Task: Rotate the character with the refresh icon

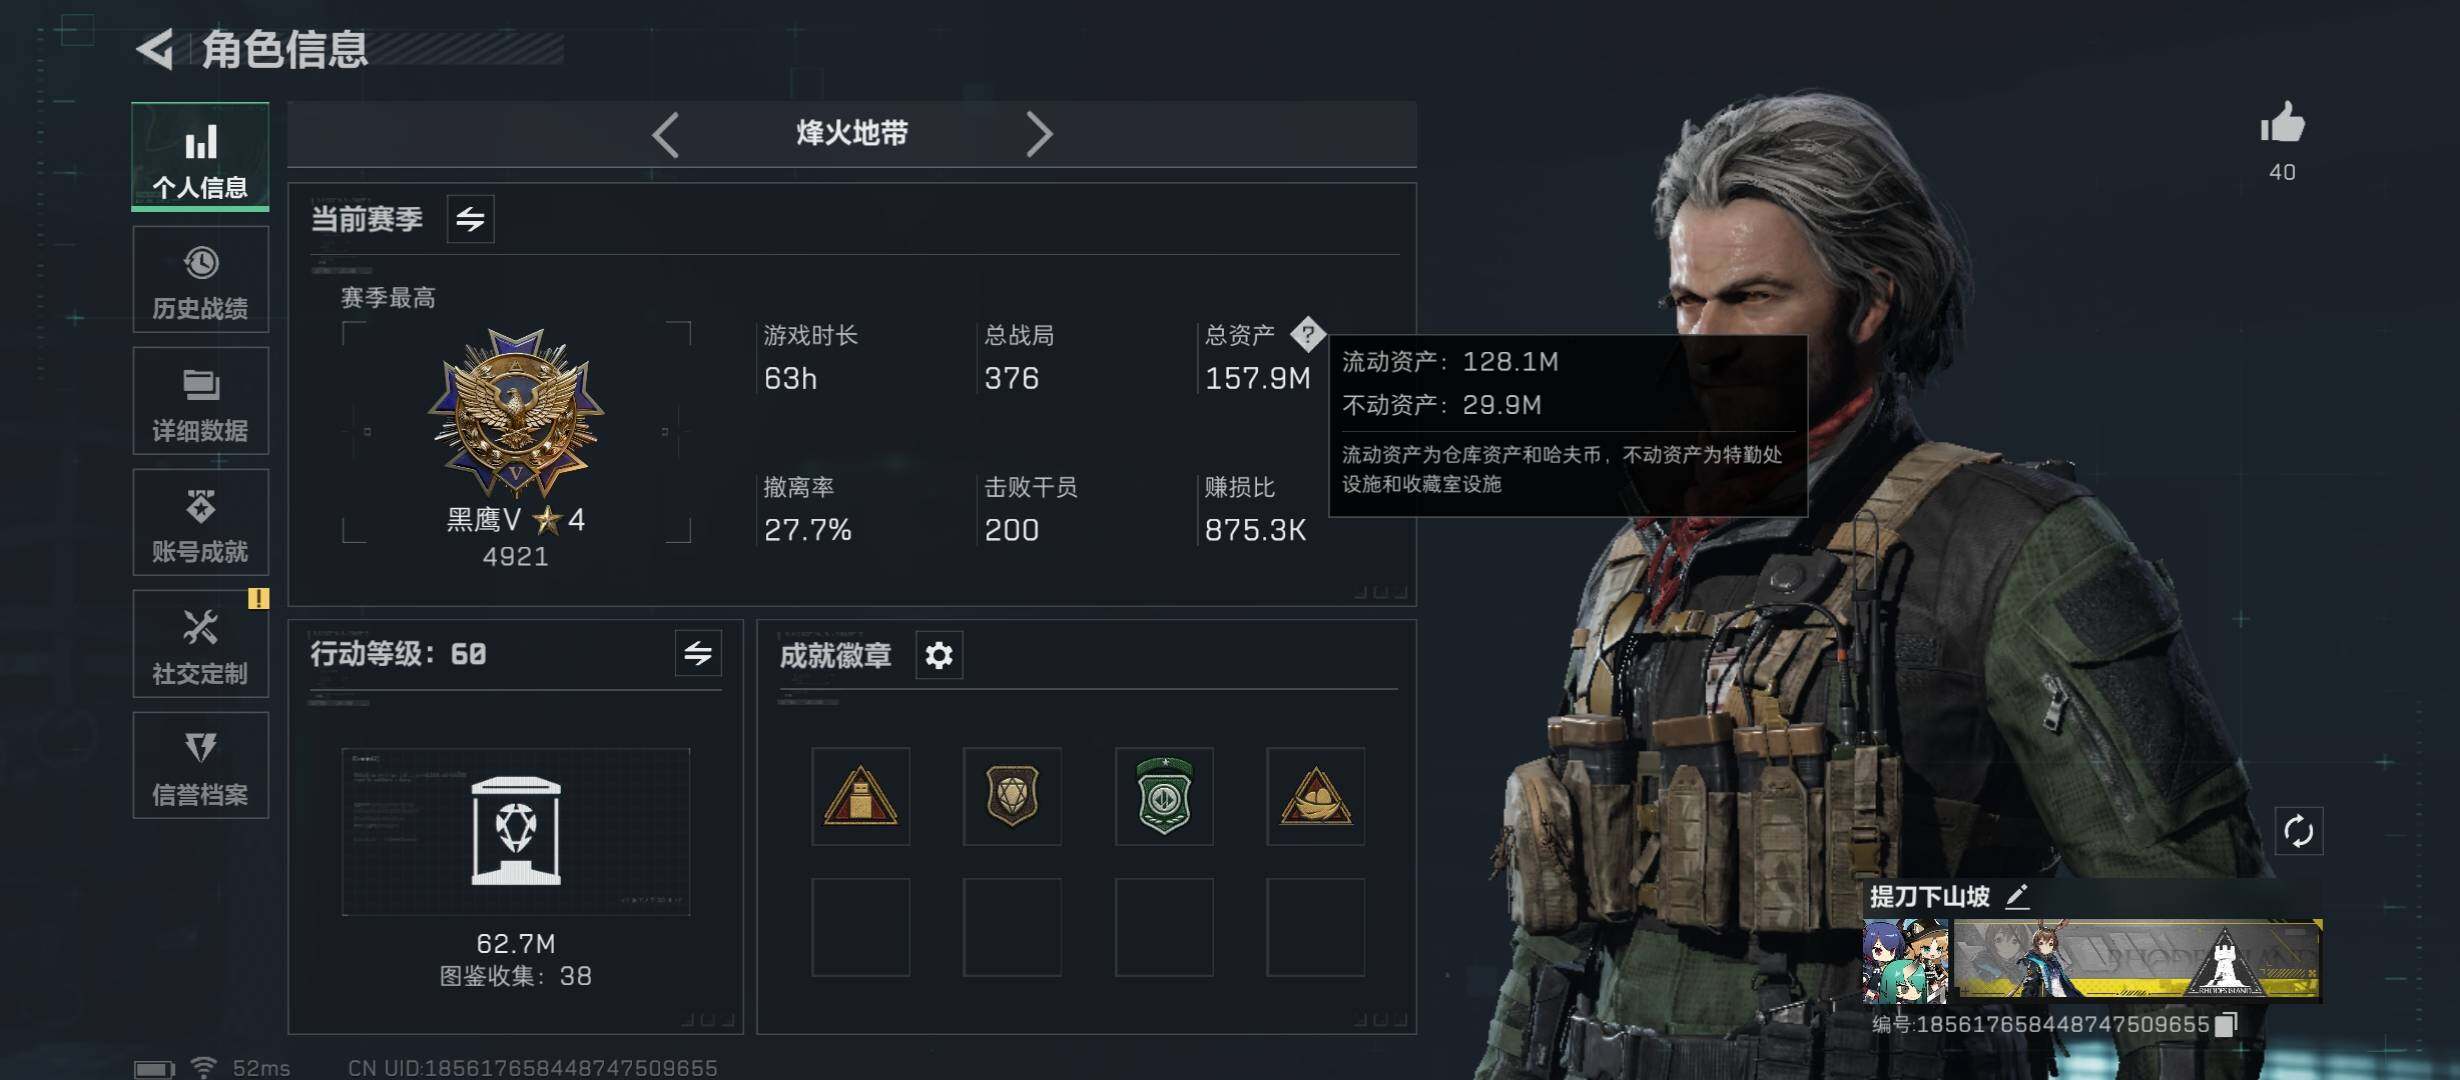Action: click(2298, 831)
